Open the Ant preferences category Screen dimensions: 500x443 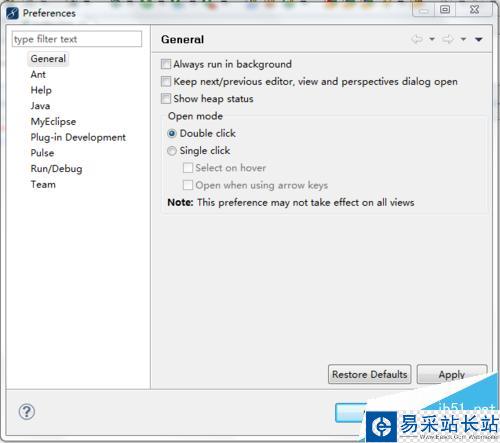click(38, 74)
